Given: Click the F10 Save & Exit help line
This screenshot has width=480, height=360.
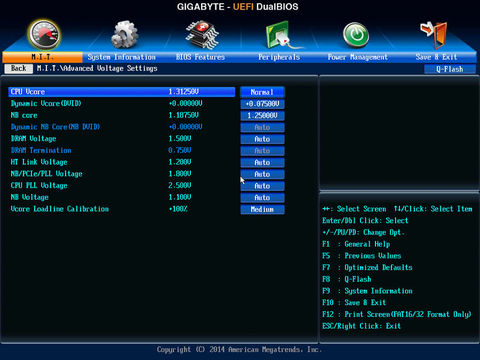Looking at the screenshot, I should tap(354, 302).
